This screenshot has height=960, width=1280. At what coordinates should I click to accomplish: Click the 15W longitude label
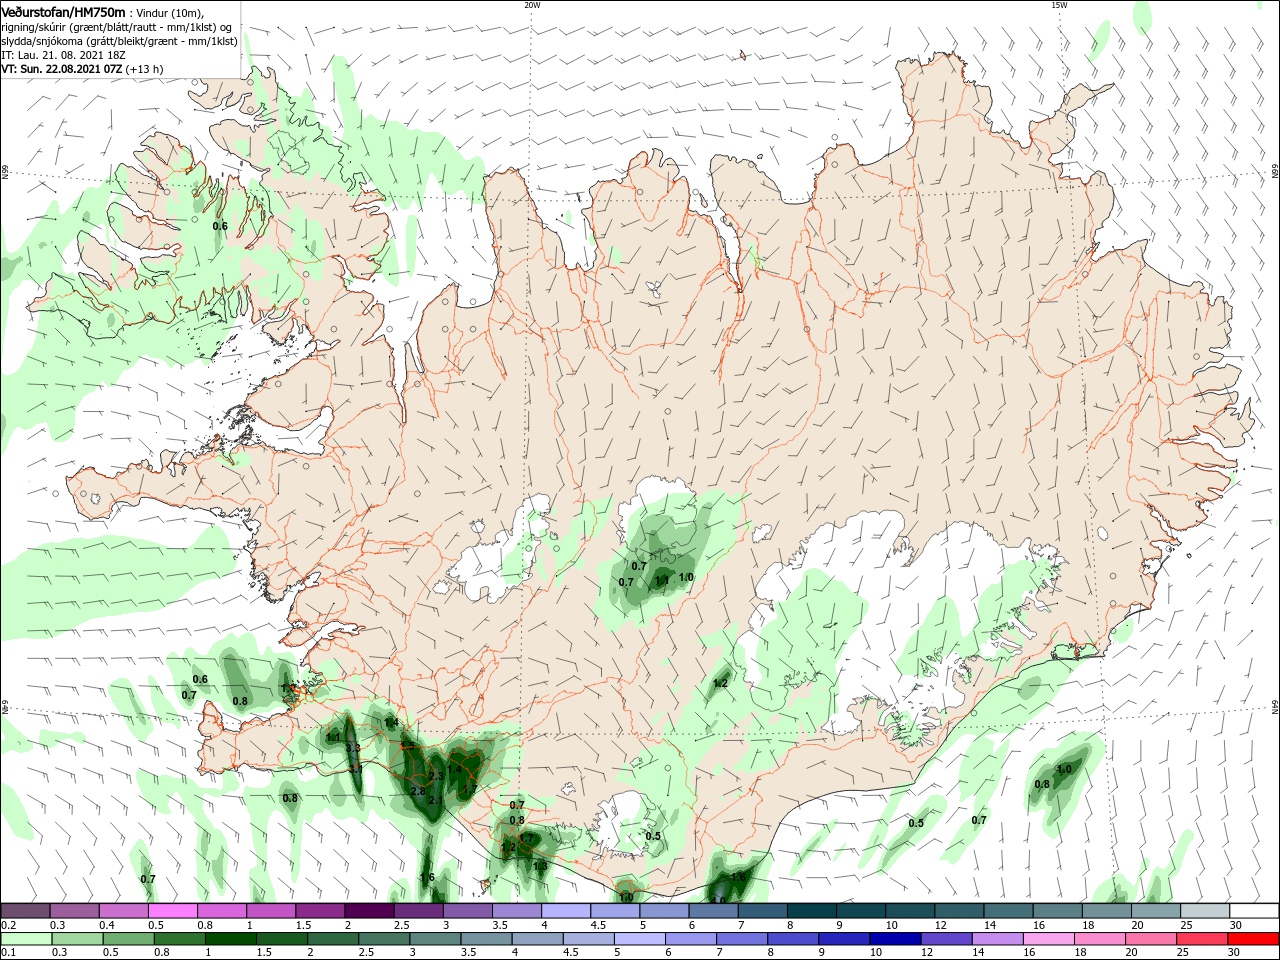click(x=1059, y=5)
